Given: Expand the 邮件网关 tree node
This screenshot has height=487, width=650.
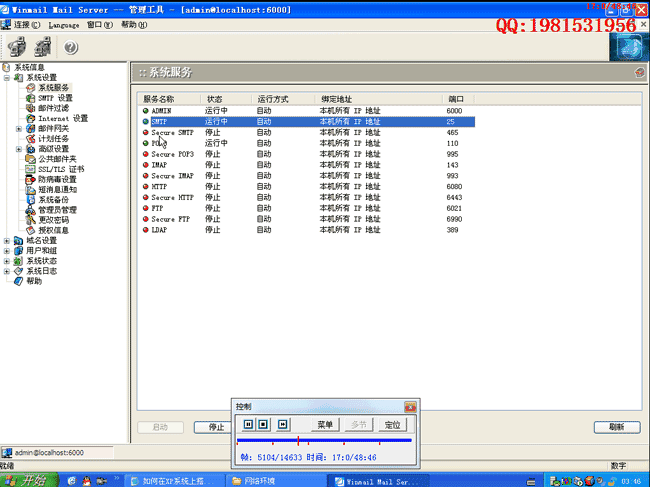Looking at the screenshot, I should pyautogui.click(x=19, y=129).
